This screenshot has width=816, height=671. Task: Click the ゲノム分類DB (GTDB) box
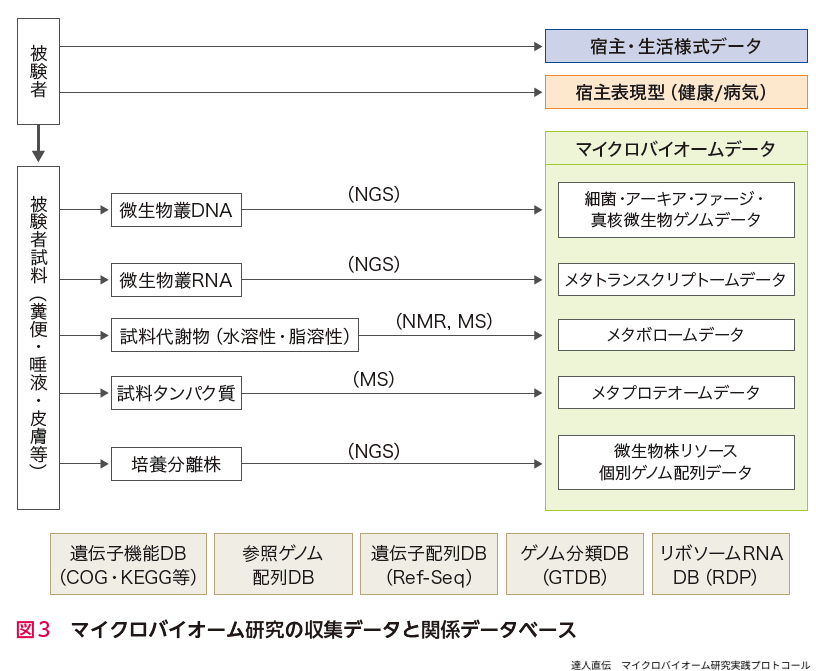[x=574, y=564]
